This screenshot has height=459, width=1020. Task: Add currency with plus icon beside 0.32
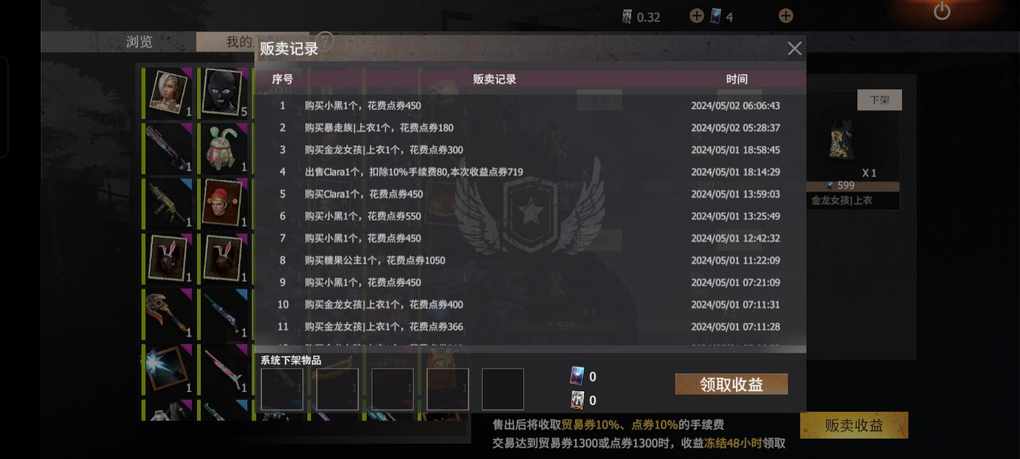coord(697,16)
